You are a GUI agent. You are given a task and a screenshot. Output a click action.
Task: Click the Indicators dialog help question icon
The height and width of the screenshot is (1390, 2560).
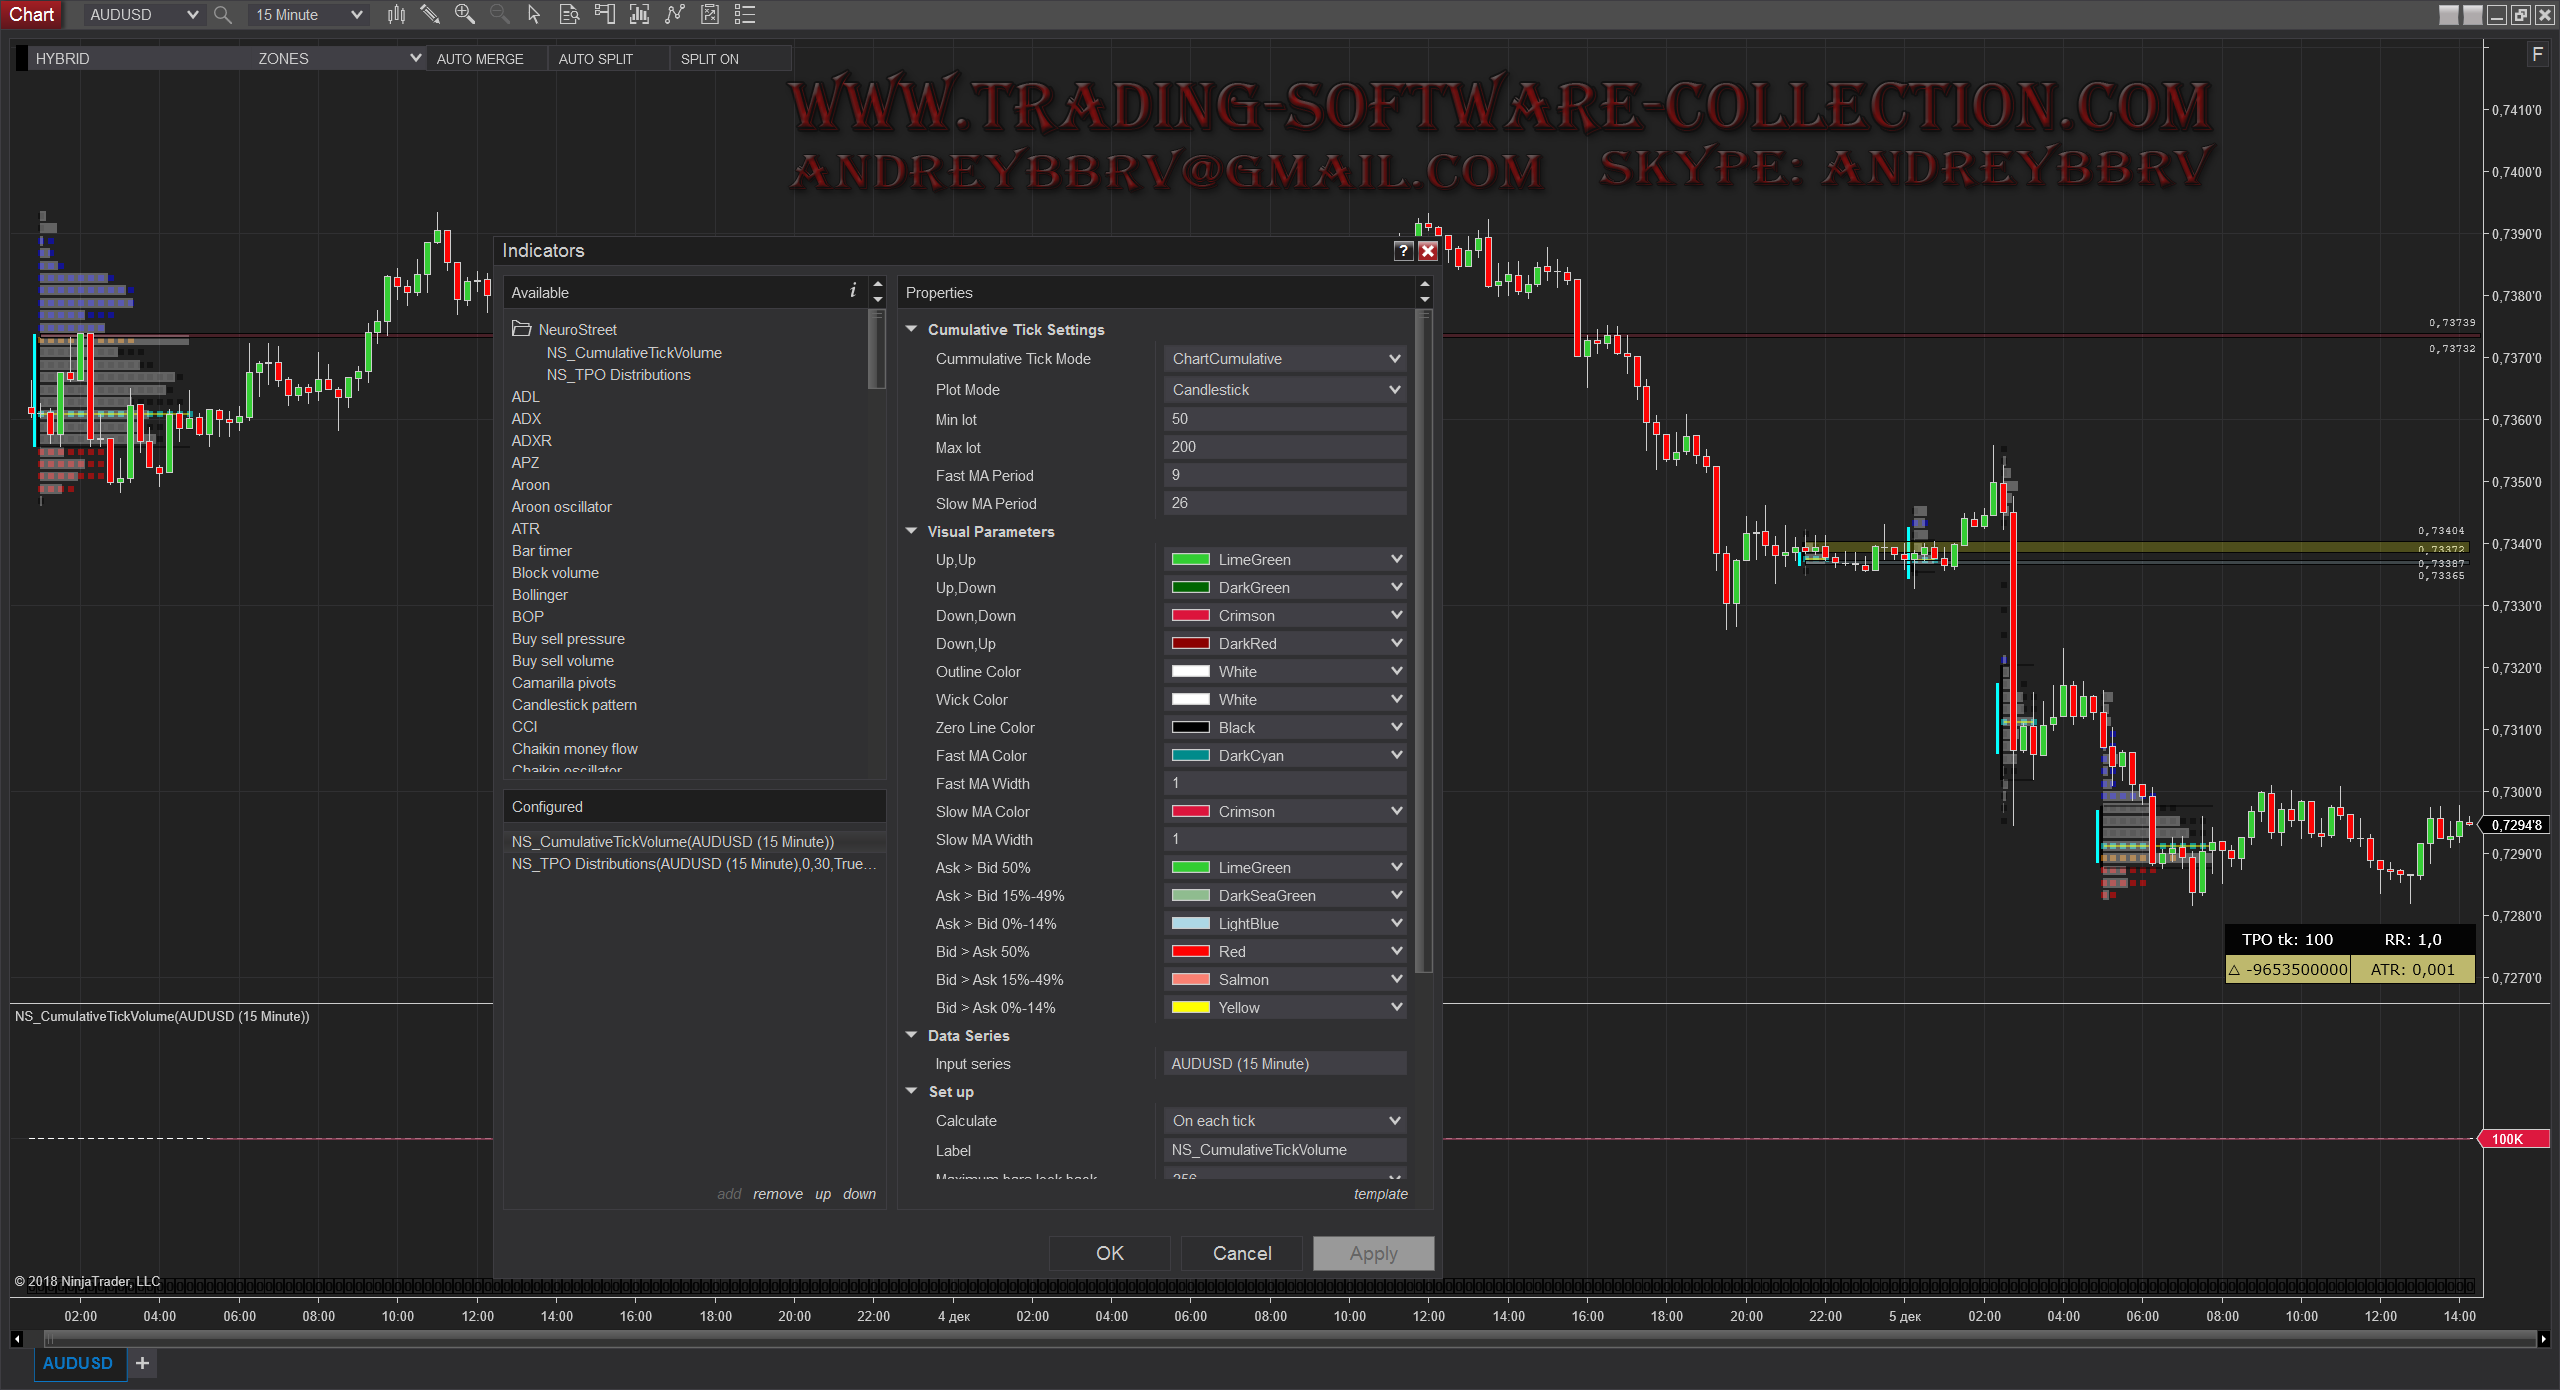pos(1403,251)
